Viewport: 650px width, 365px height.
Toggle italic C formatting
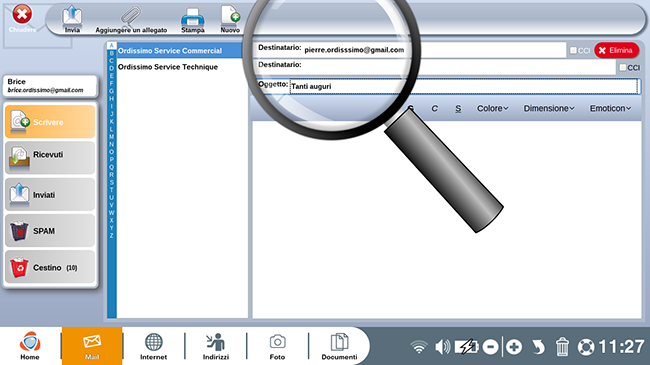coord(434,108)
